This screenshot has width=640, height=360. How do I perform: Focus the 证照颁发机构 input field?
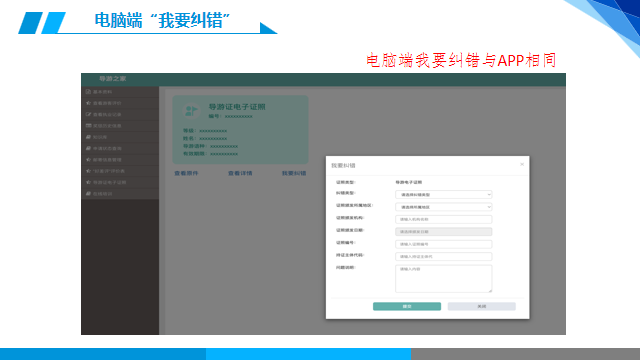point(443,219)
